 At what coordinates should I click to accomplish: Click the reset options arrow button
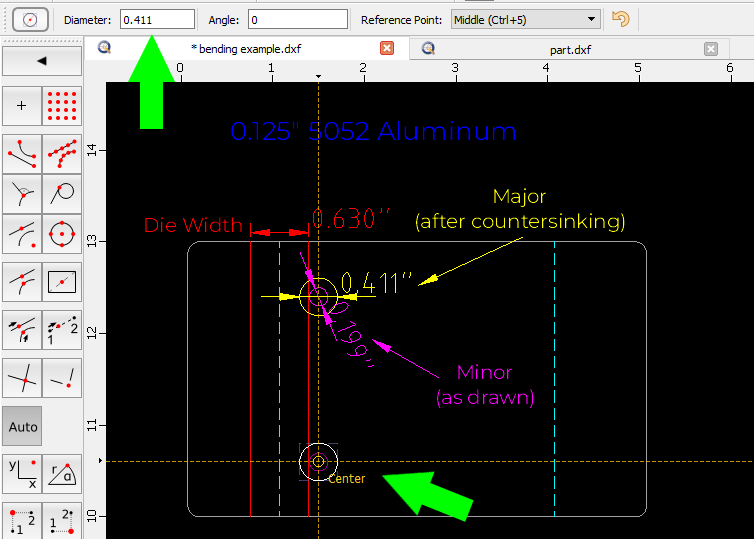pos(621,19)
